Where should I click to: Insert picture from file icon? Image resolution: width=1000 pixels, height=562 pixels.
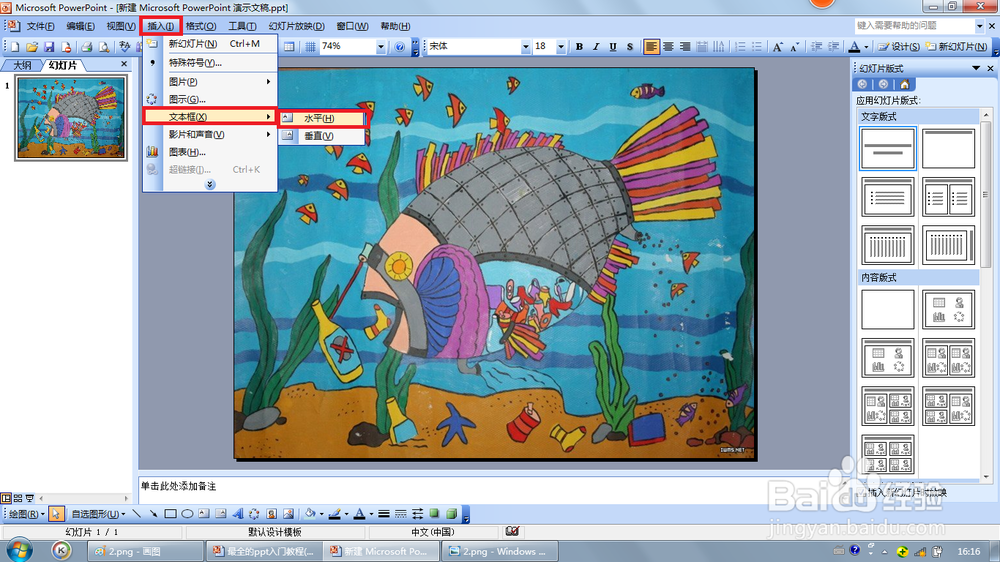click(x=288, y=514)
